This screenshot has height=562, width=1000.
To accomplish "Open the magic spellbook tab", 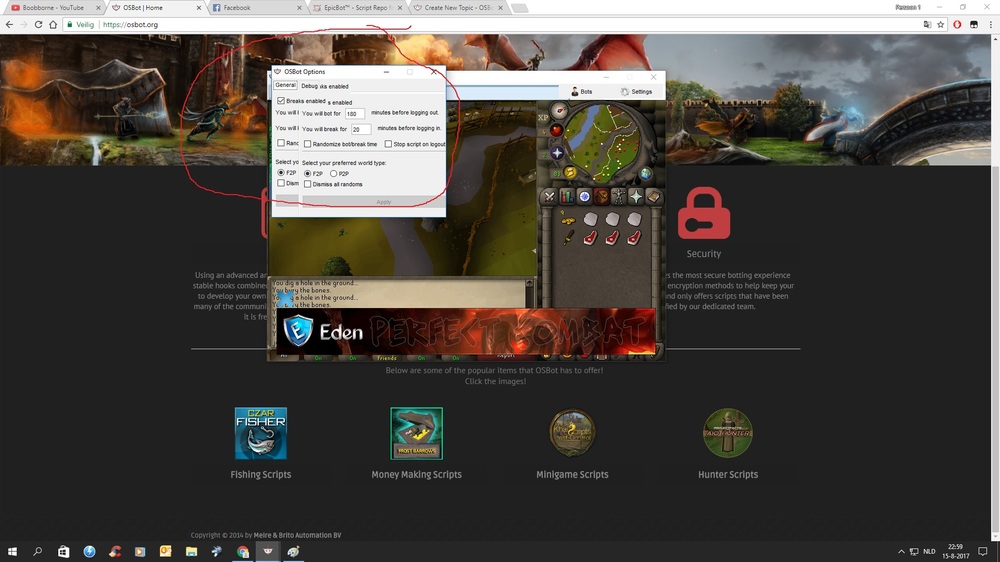I will pyautogui.click(x=653, y=197).
